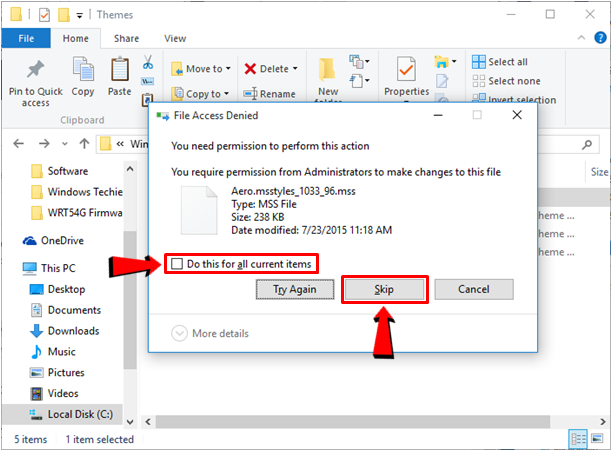Click the Paste clipboard icon
The height and width of the screenshot is (451, 612).
click(x=119, y=69)
